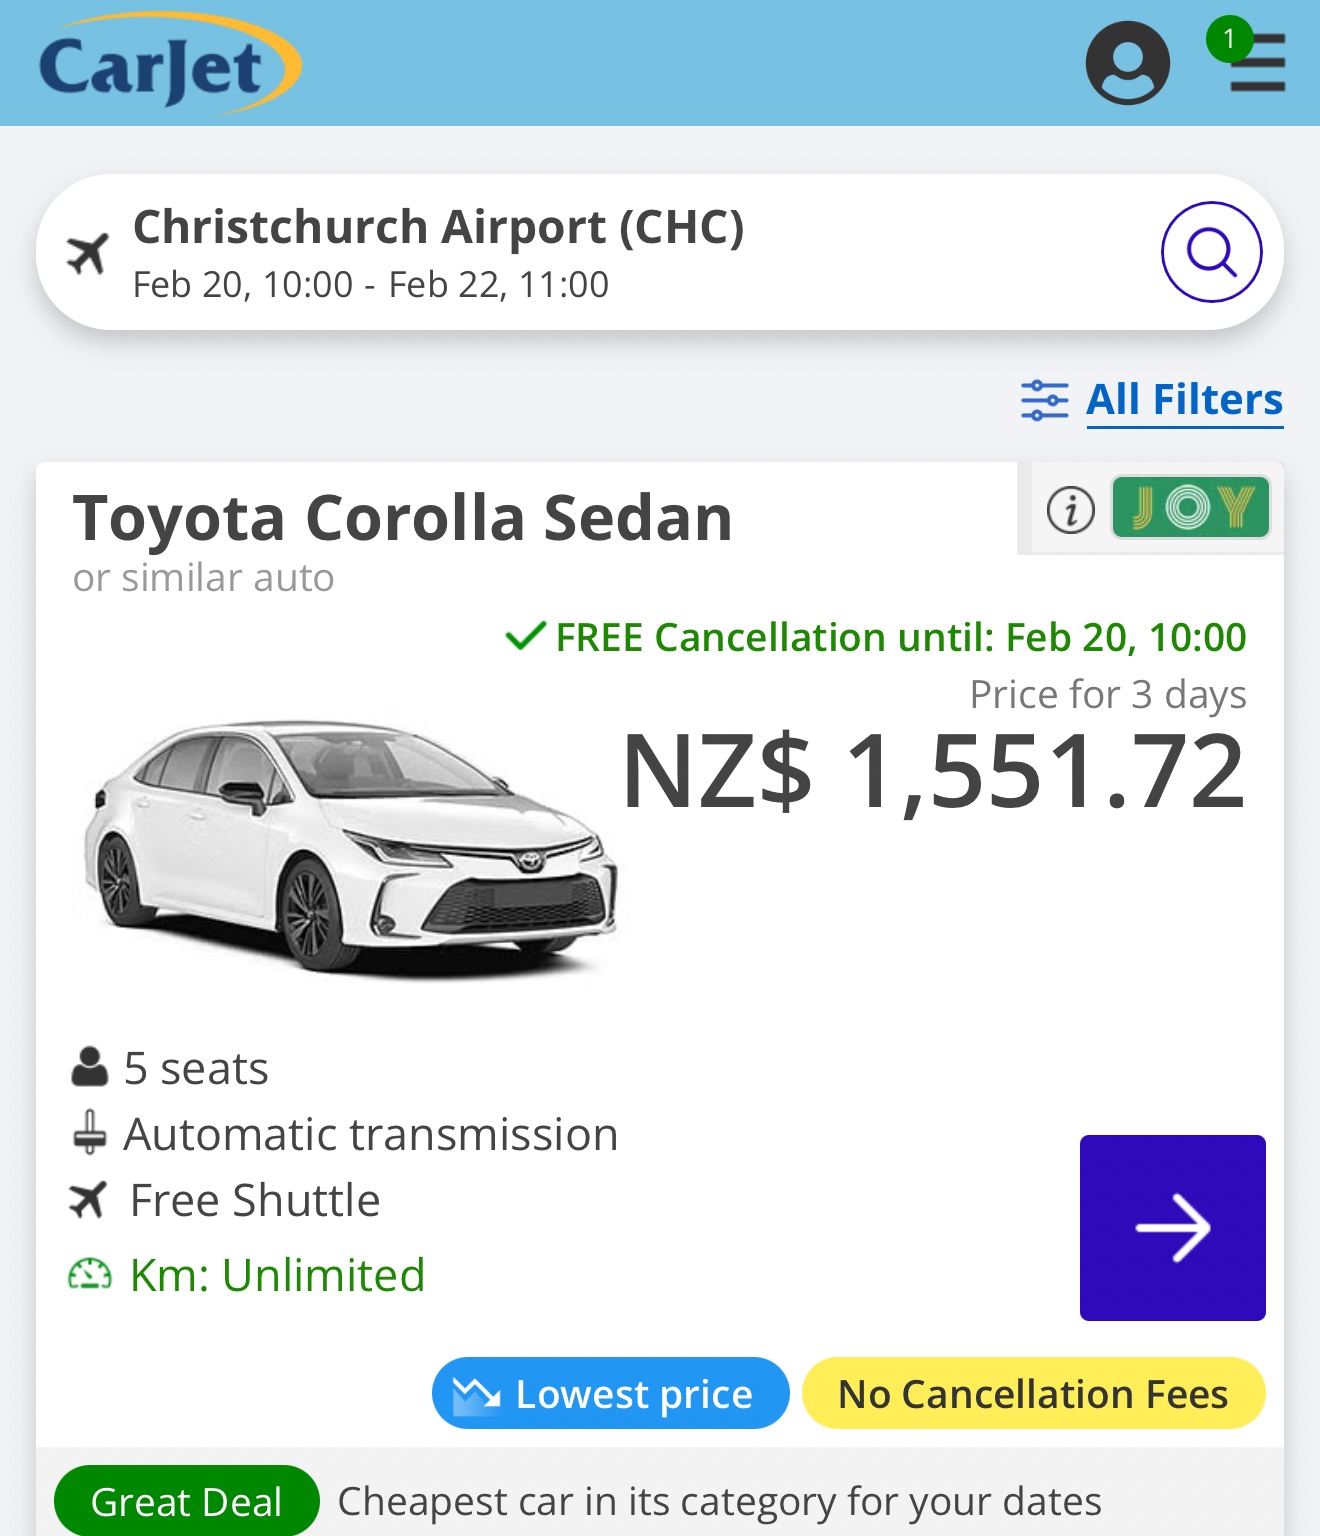Click the Great Deal label
The height and width of the screenshot is (1536, 1320).
pyautogui.click(x=186, y=1501)
